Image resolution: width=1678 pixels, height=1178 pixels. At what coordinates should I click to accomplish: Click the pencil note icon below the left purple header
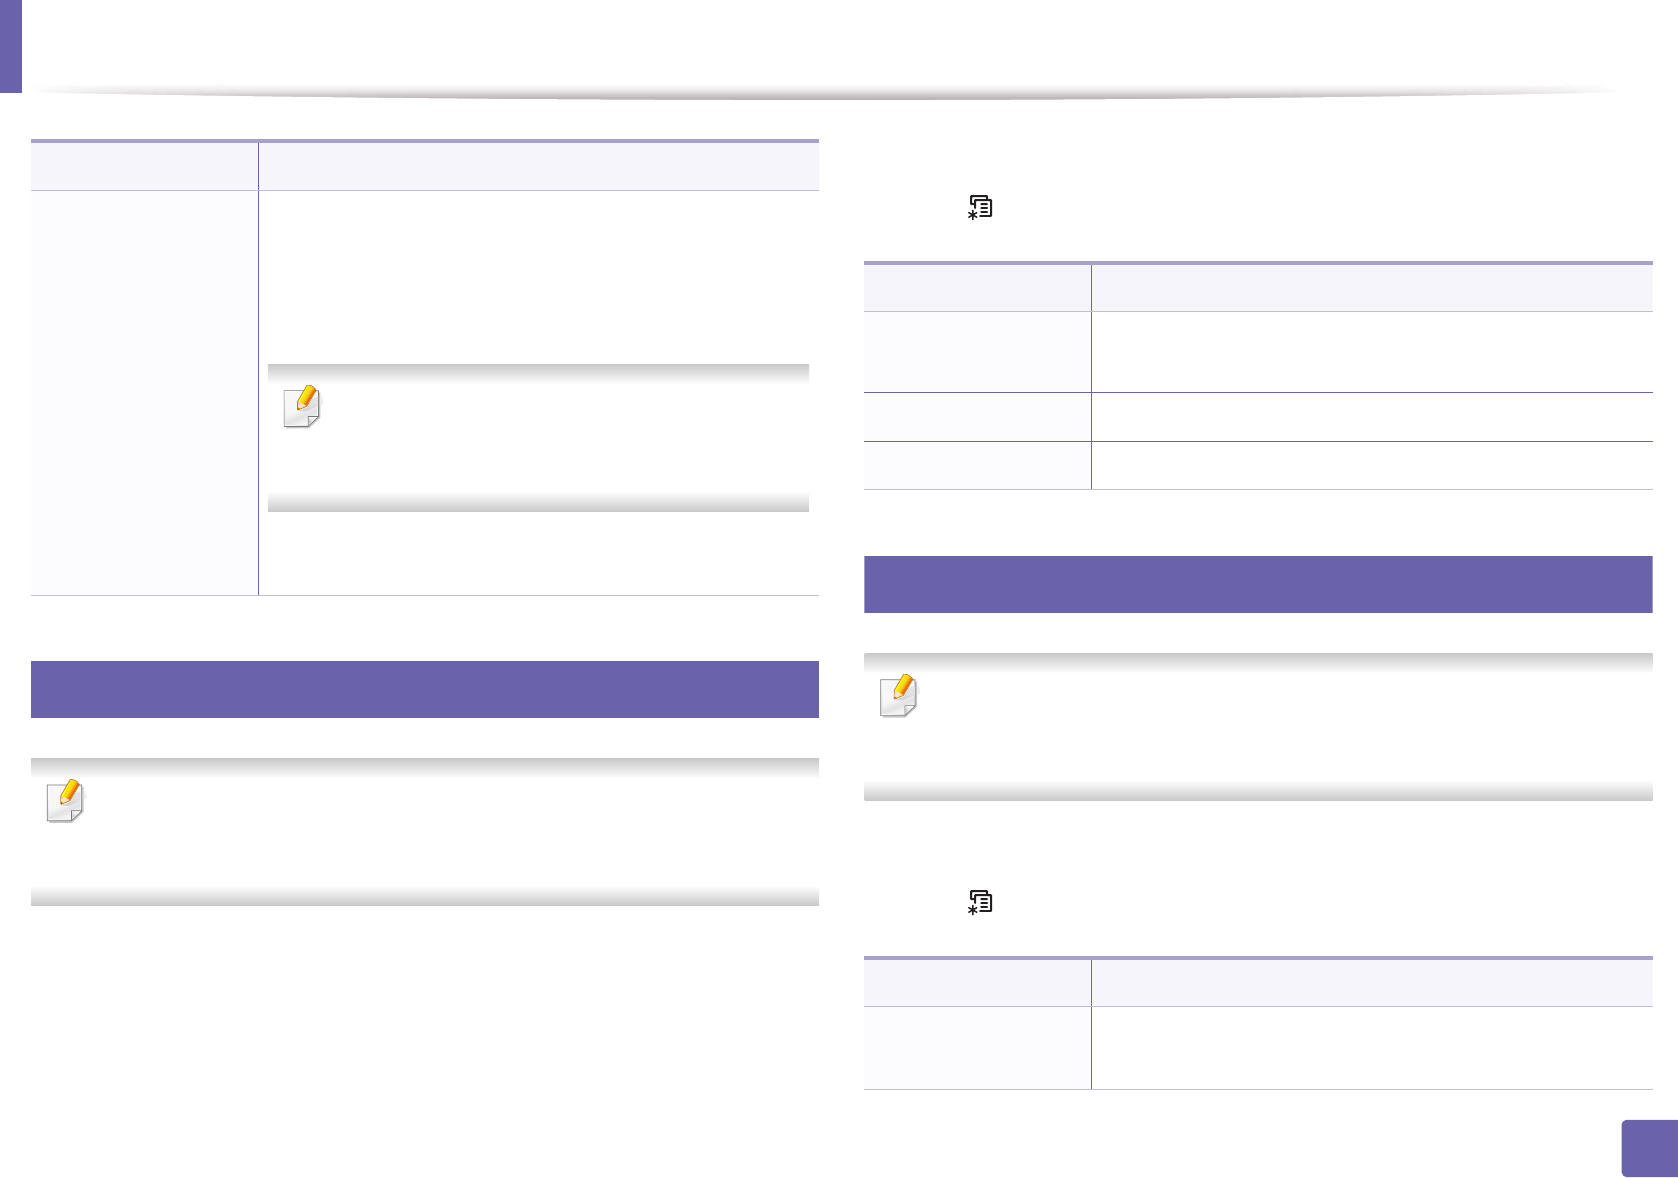pos(65,801)
